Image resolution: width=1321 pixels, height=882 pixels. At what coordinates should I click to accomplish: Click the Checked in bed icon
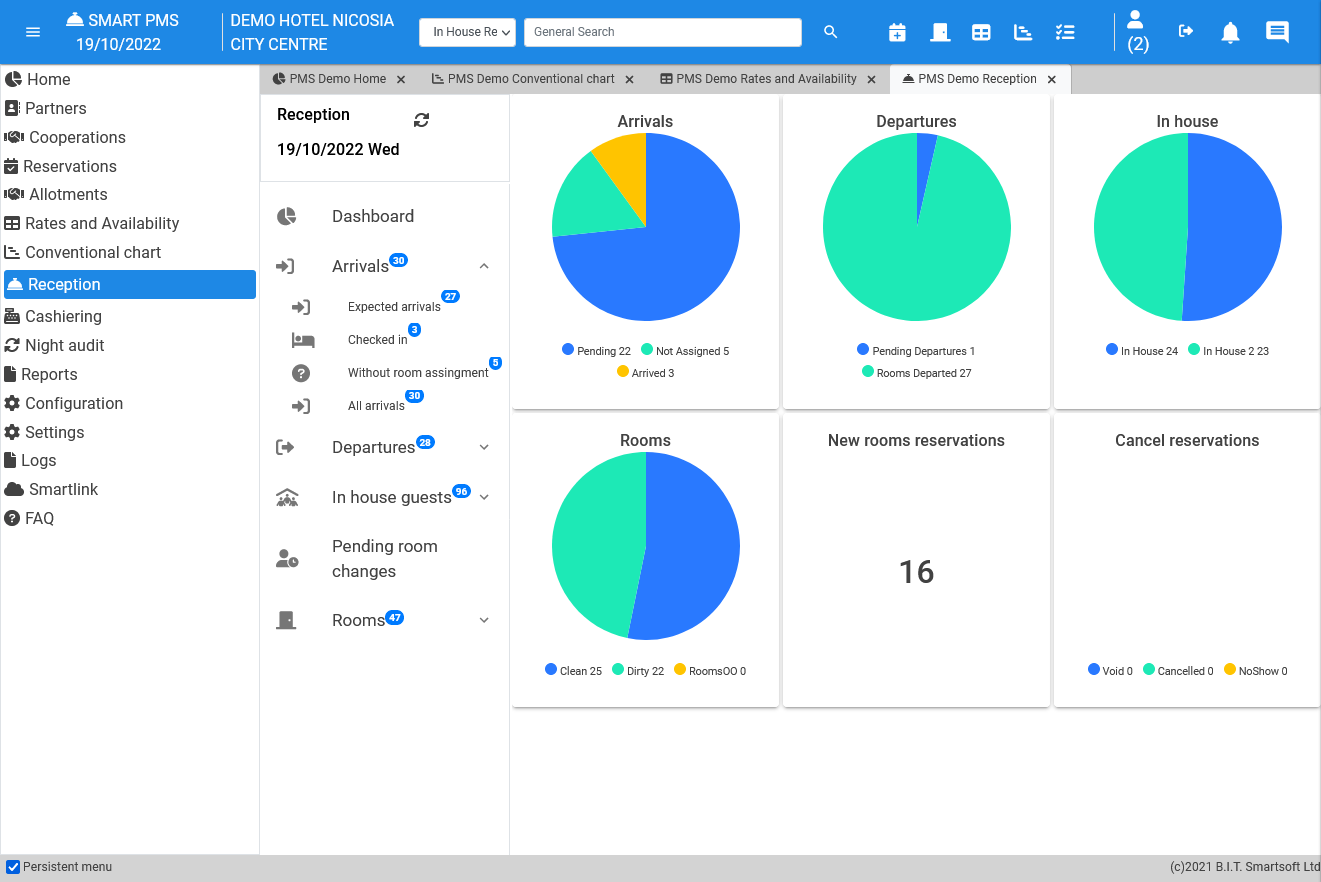(302, 340)
